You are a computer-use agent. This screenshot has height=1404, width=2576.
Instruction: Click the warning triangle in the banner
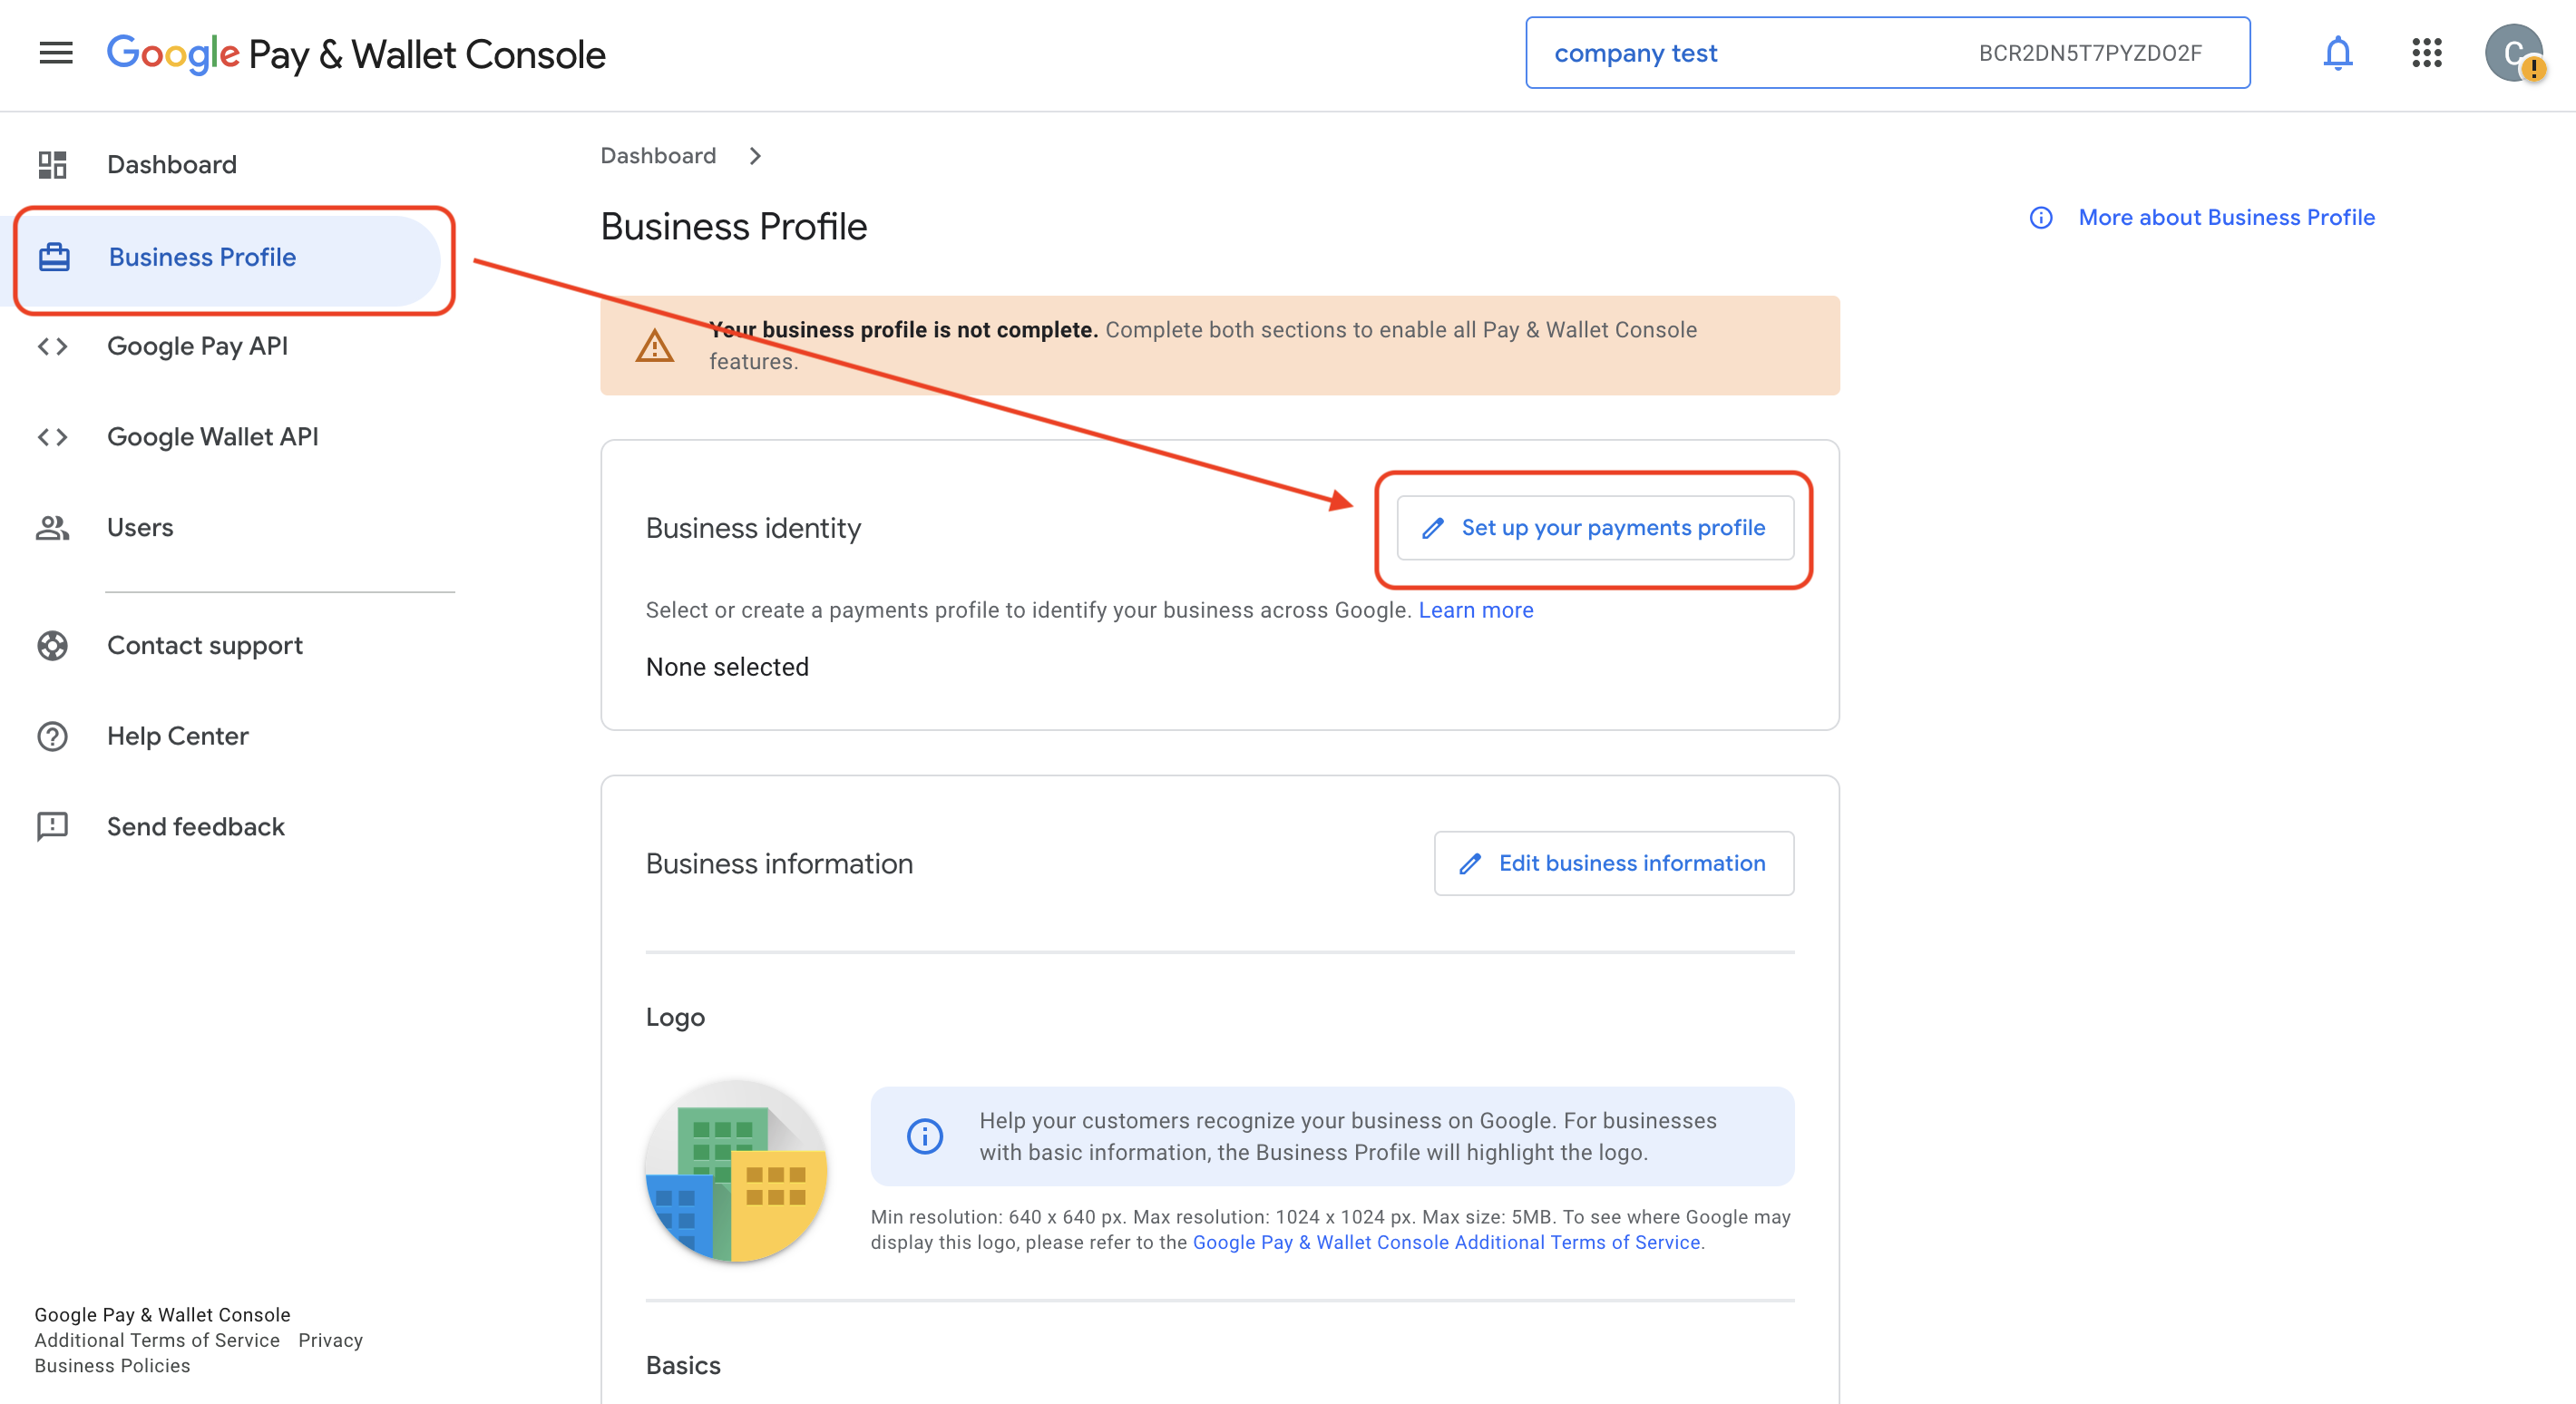655,346
